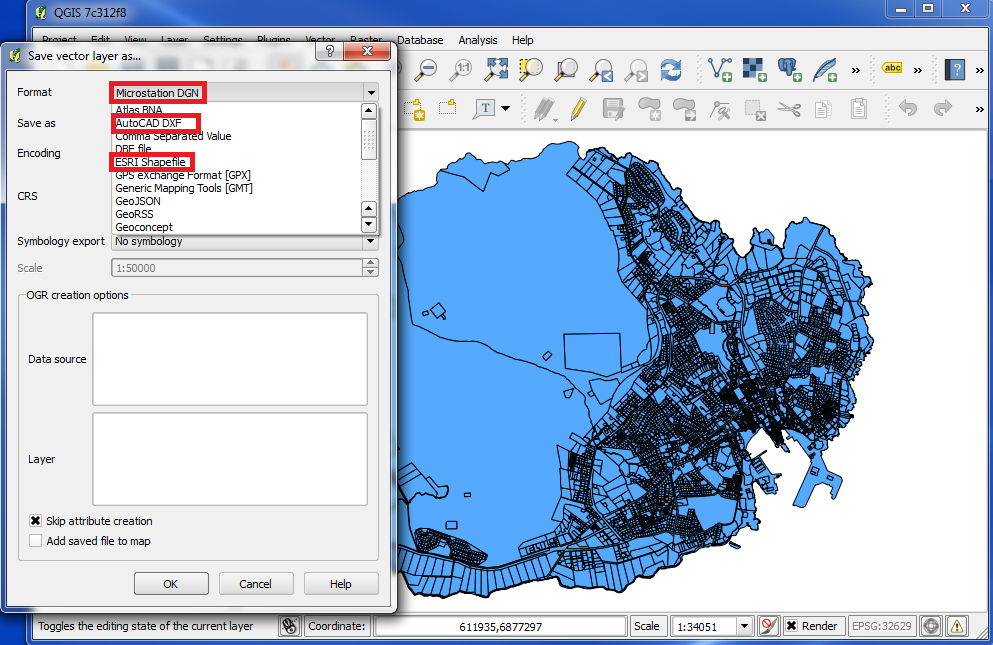Viewport: 993px width, 645px height.
Task: Open the Help menu
Action: (522, 40)
